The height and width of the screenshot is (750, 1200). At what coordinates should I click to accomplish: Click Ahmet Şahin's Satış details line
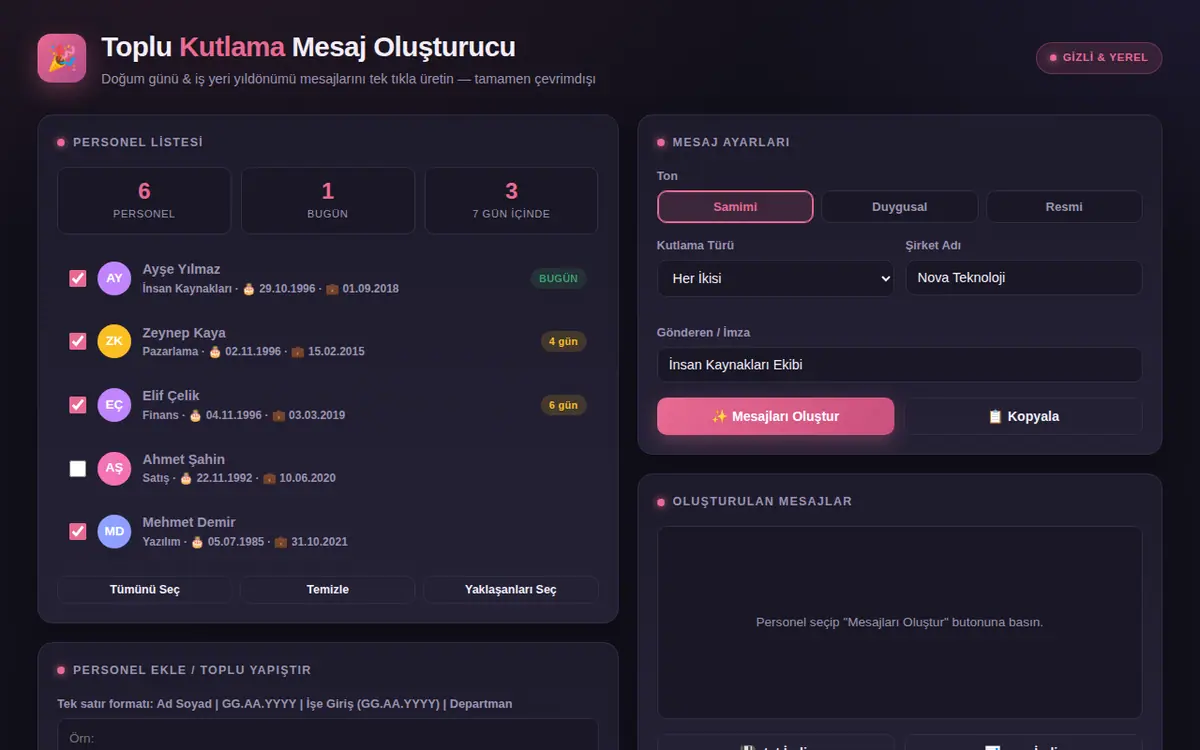coord(239,478)
